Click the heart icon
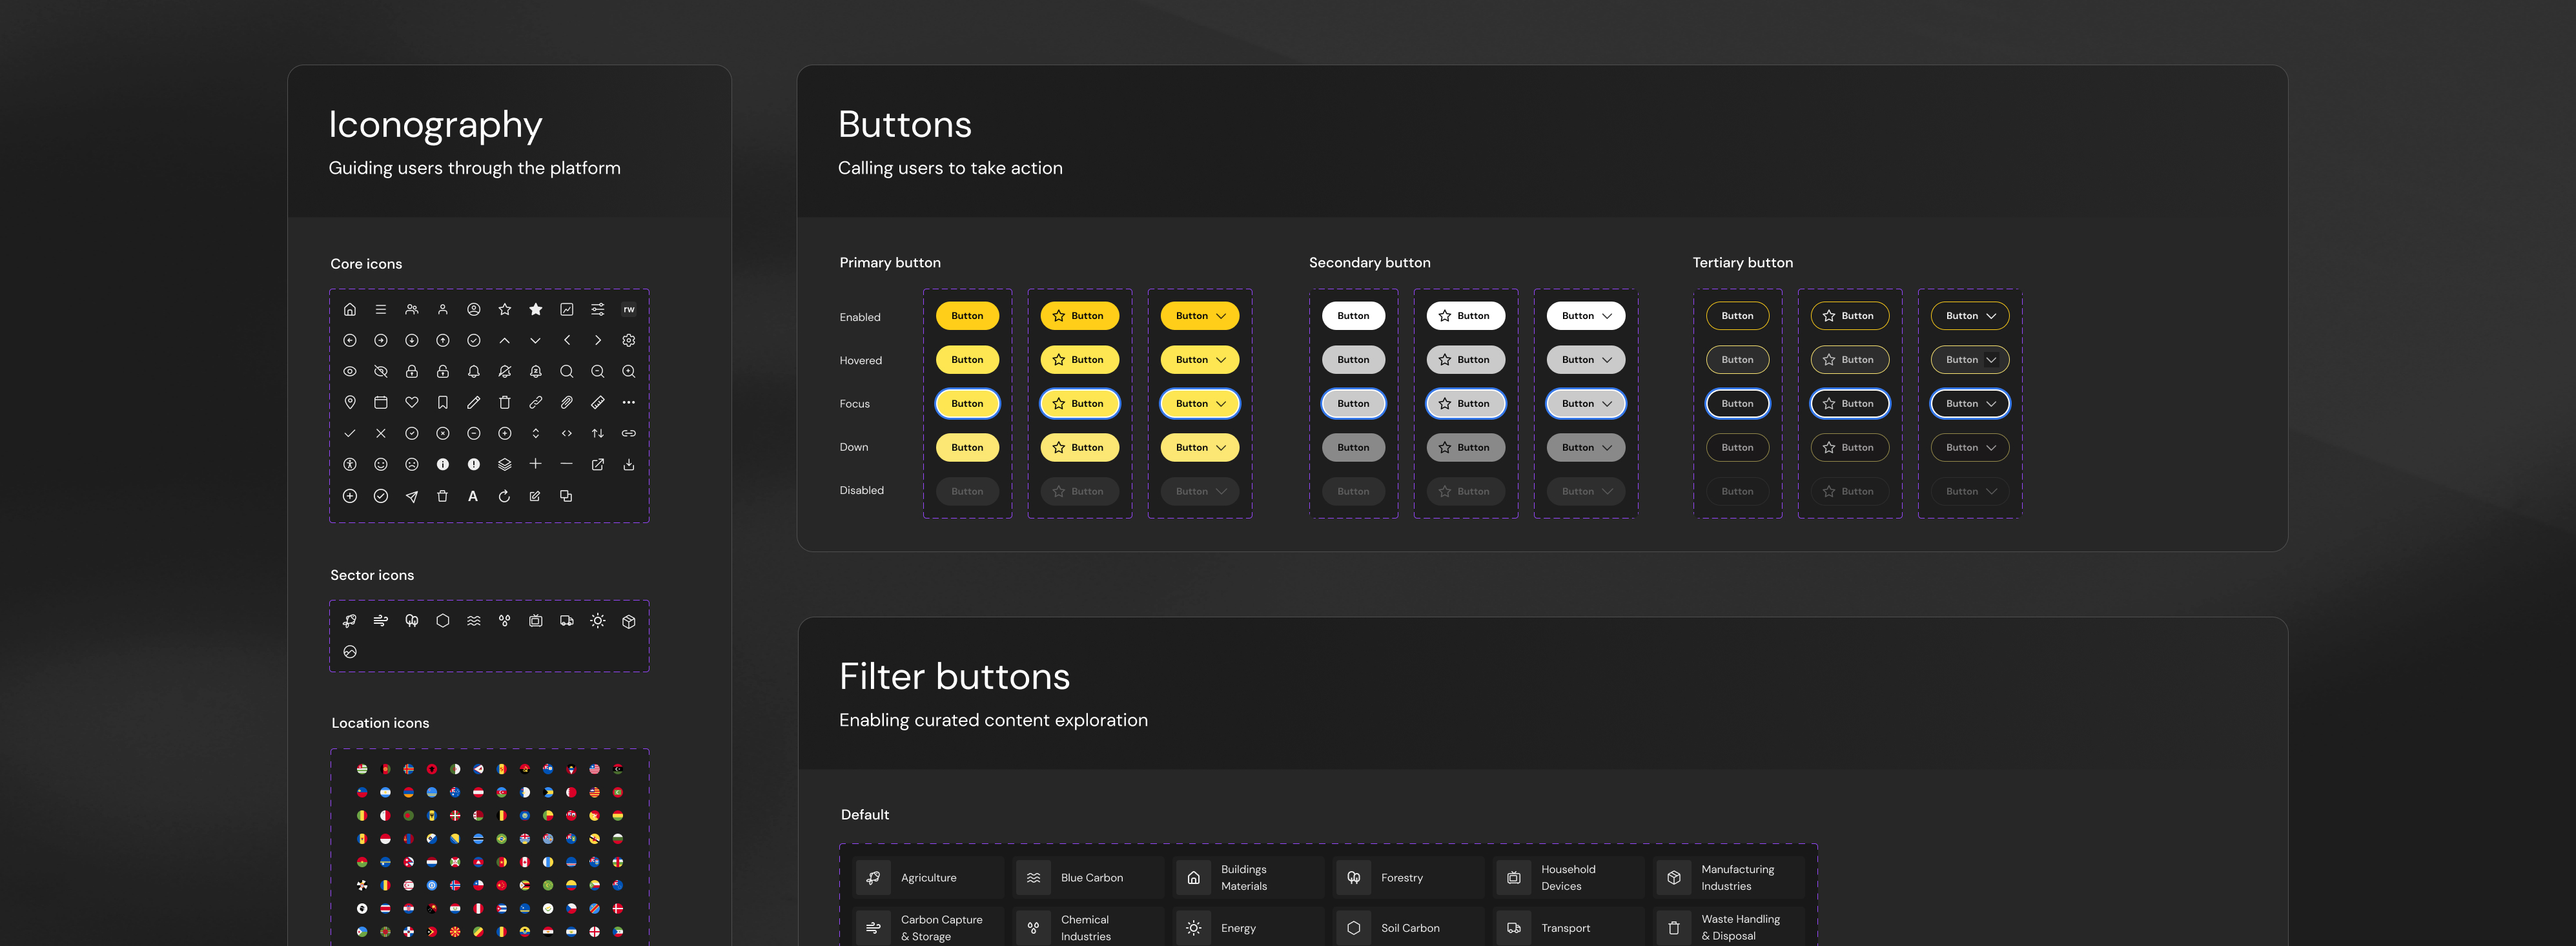The image size is (2576, 946). [412, 403]
